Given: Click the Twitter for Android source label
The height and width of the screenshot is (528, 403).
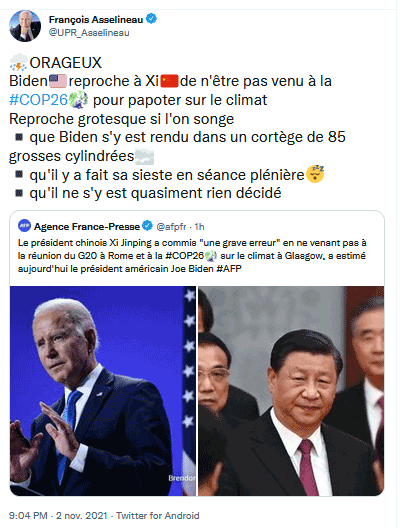Looking at the screenshot, I should click(x=158, y=516).
